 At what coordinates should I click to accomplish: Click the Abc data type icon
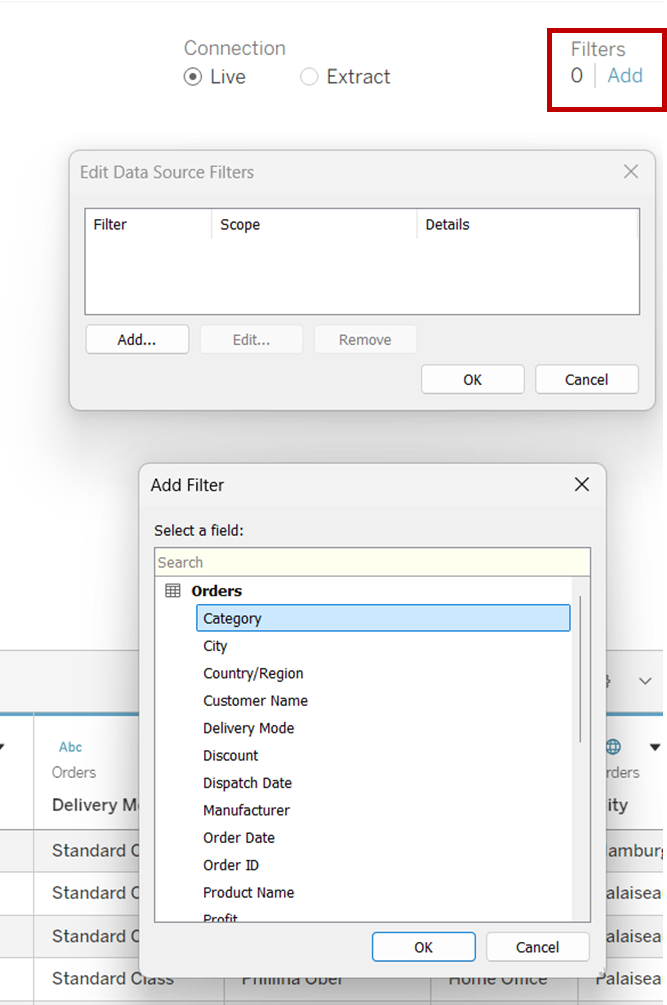(x=70, y=747)
